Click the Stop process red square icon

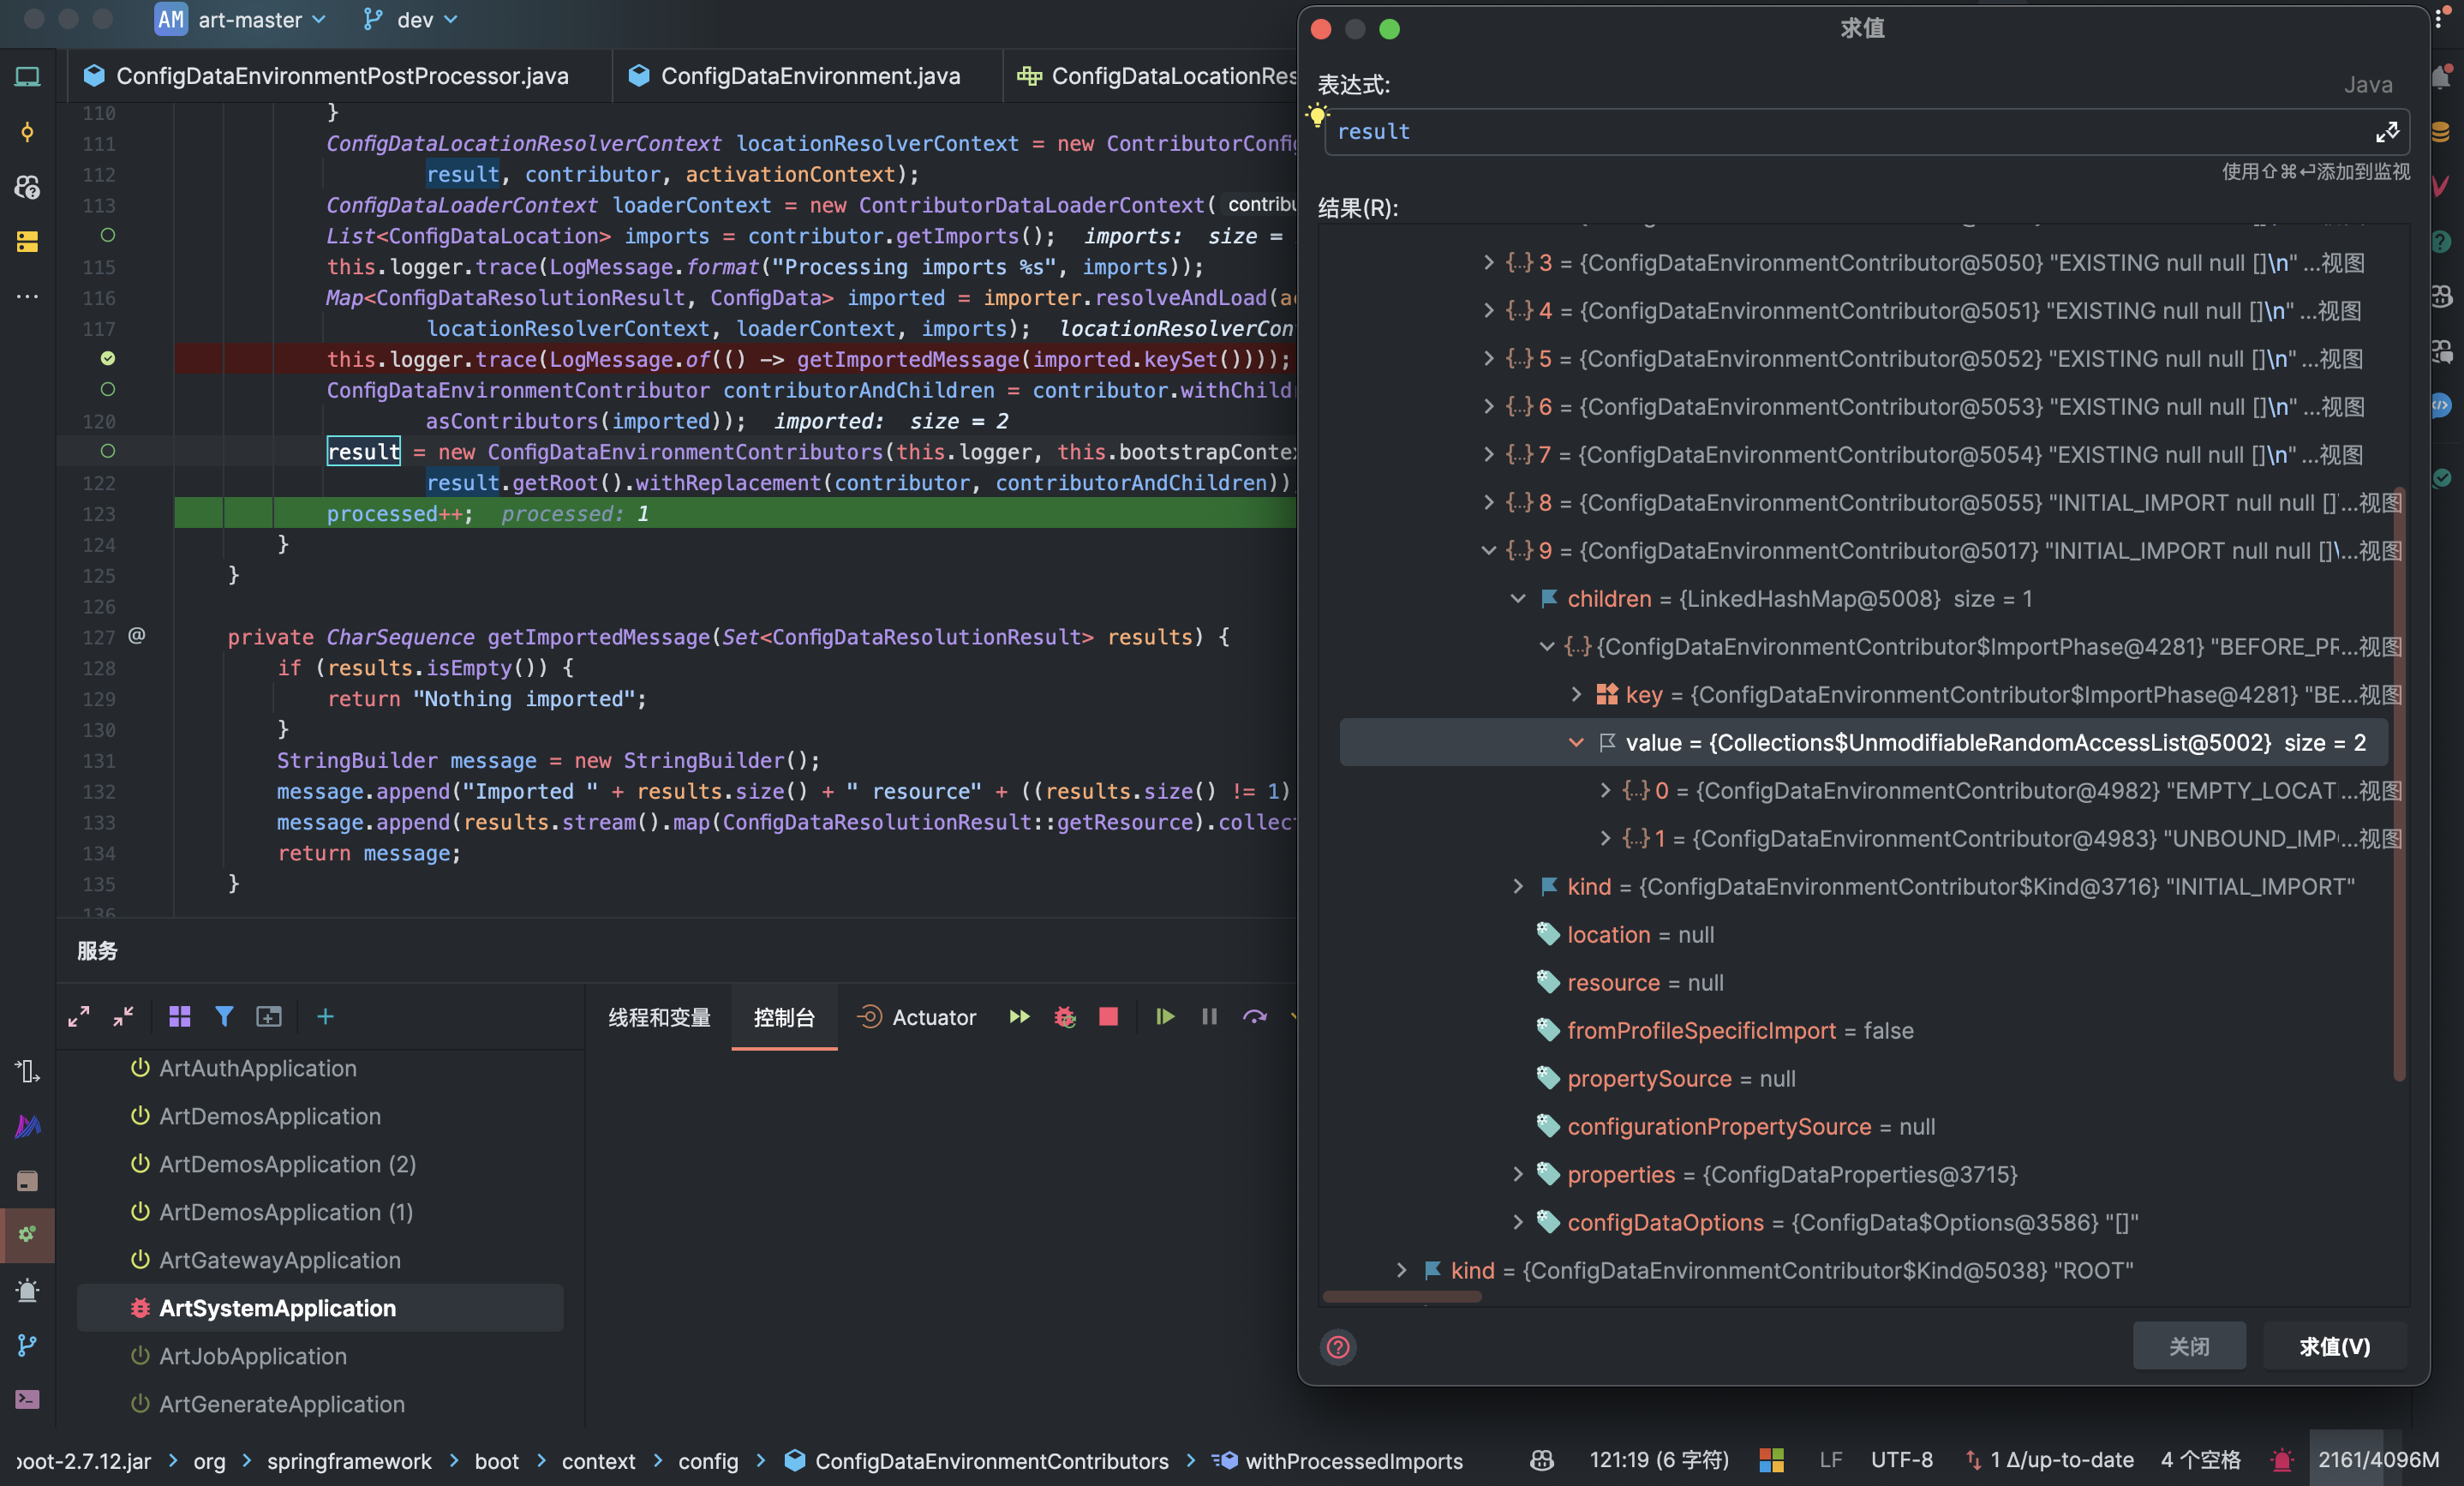pyautogui.click(x=1108, y=1017)
